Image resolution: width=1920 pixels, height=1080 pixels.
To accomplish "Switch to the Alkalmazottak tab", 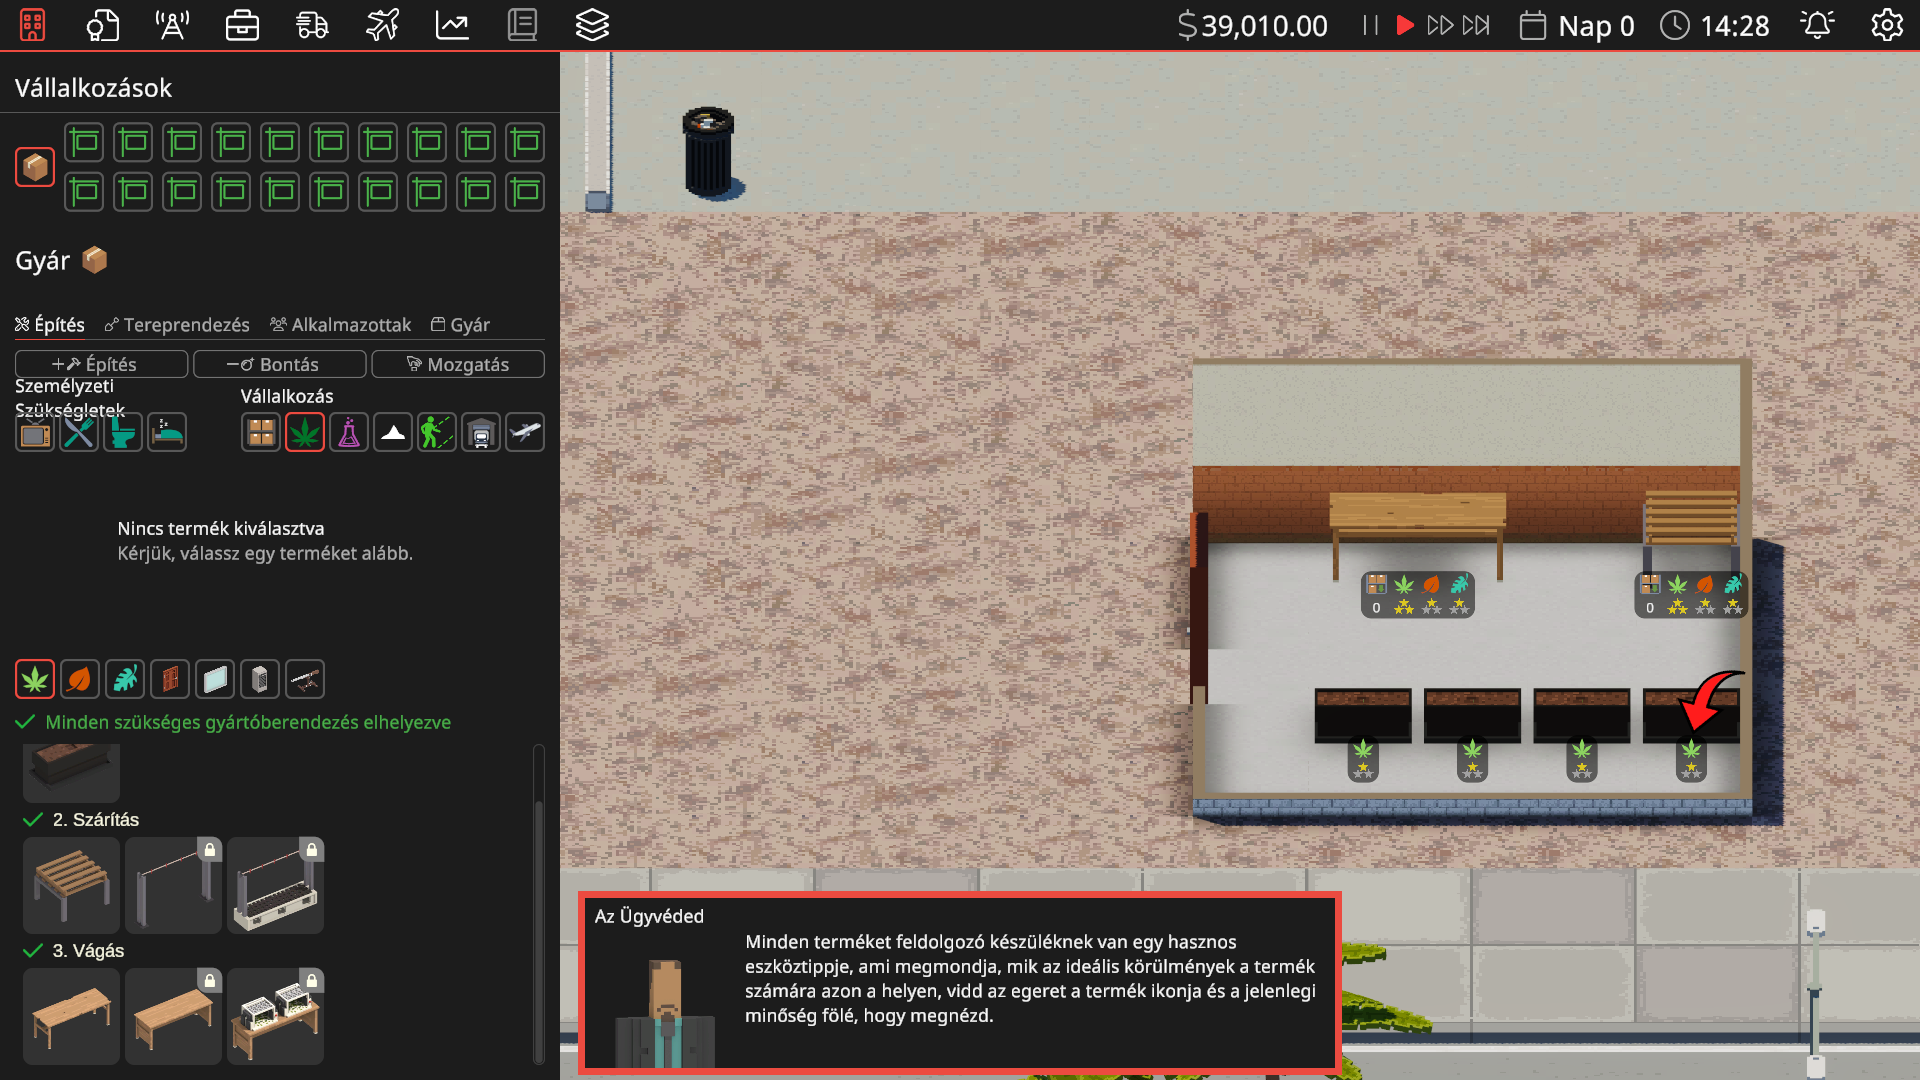I will pyautogui.click(x=341, y=325).
